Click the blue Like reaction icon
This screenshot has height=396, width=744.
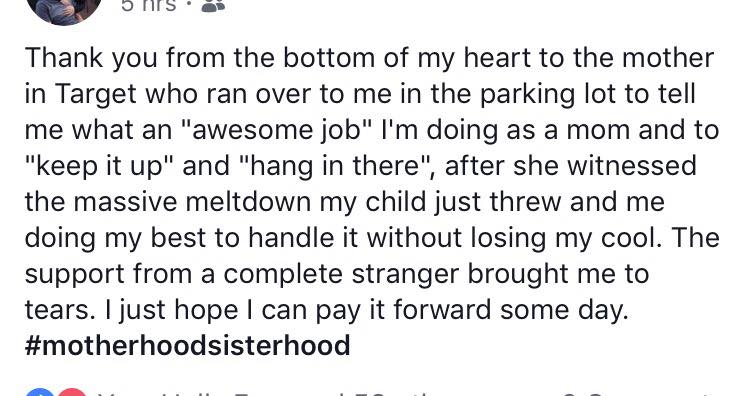coord(41,393)
